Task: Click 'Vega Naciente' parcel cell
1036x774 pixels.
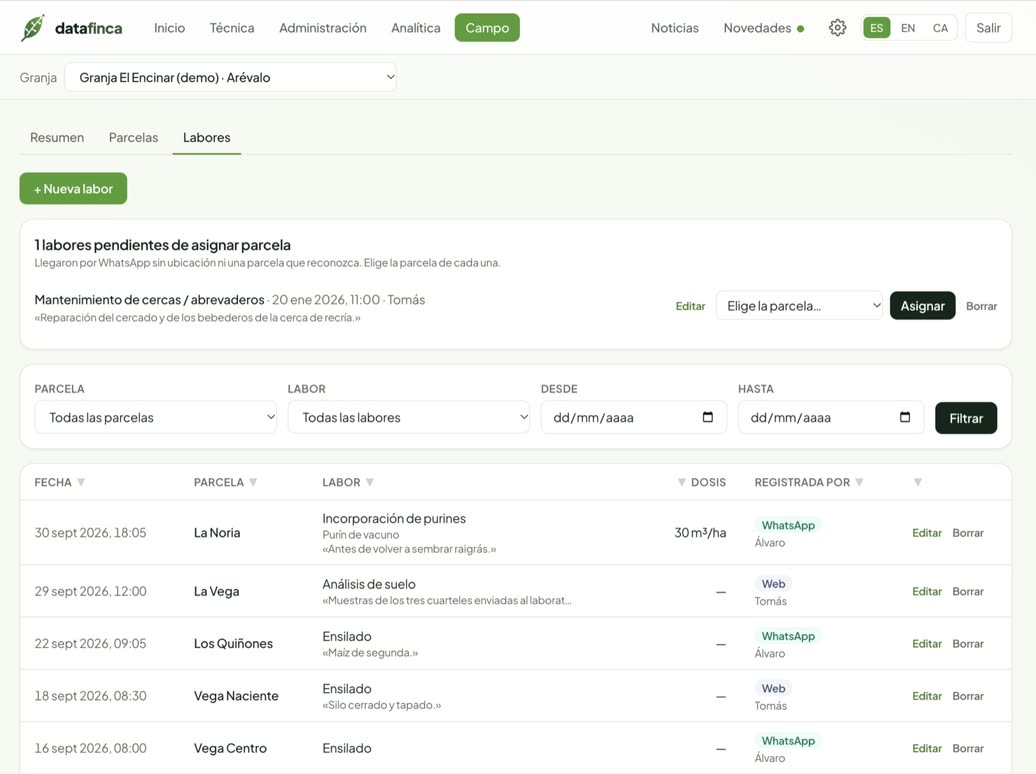Action: 236,695
